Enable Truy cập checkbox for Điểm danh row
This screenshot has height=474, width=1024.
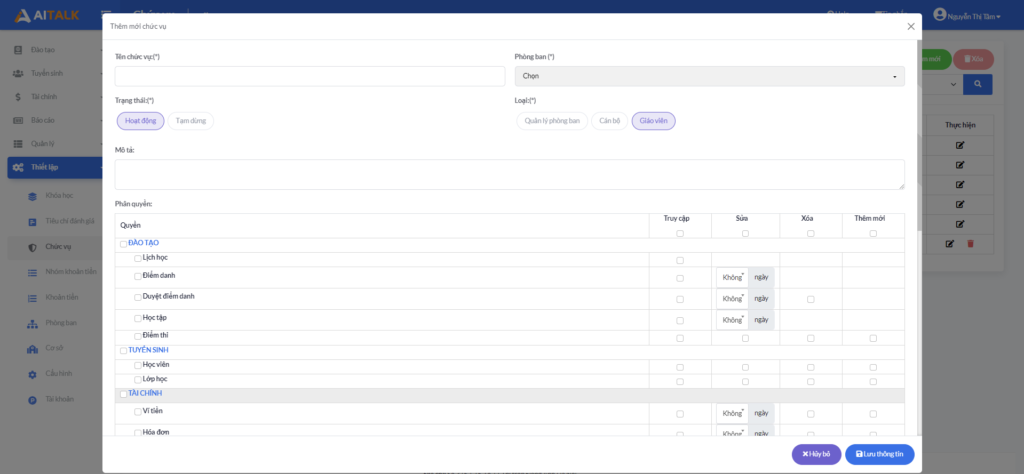click(x=680, y=277)
